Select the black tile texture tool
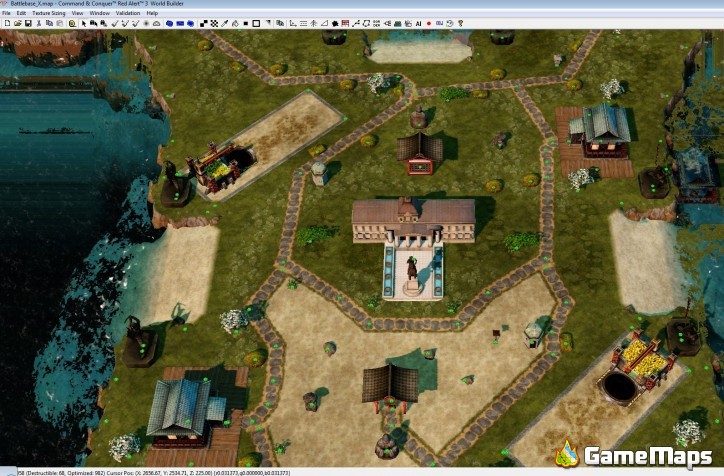724x476 pixels. pyautogui.click(x=204, y=23)
